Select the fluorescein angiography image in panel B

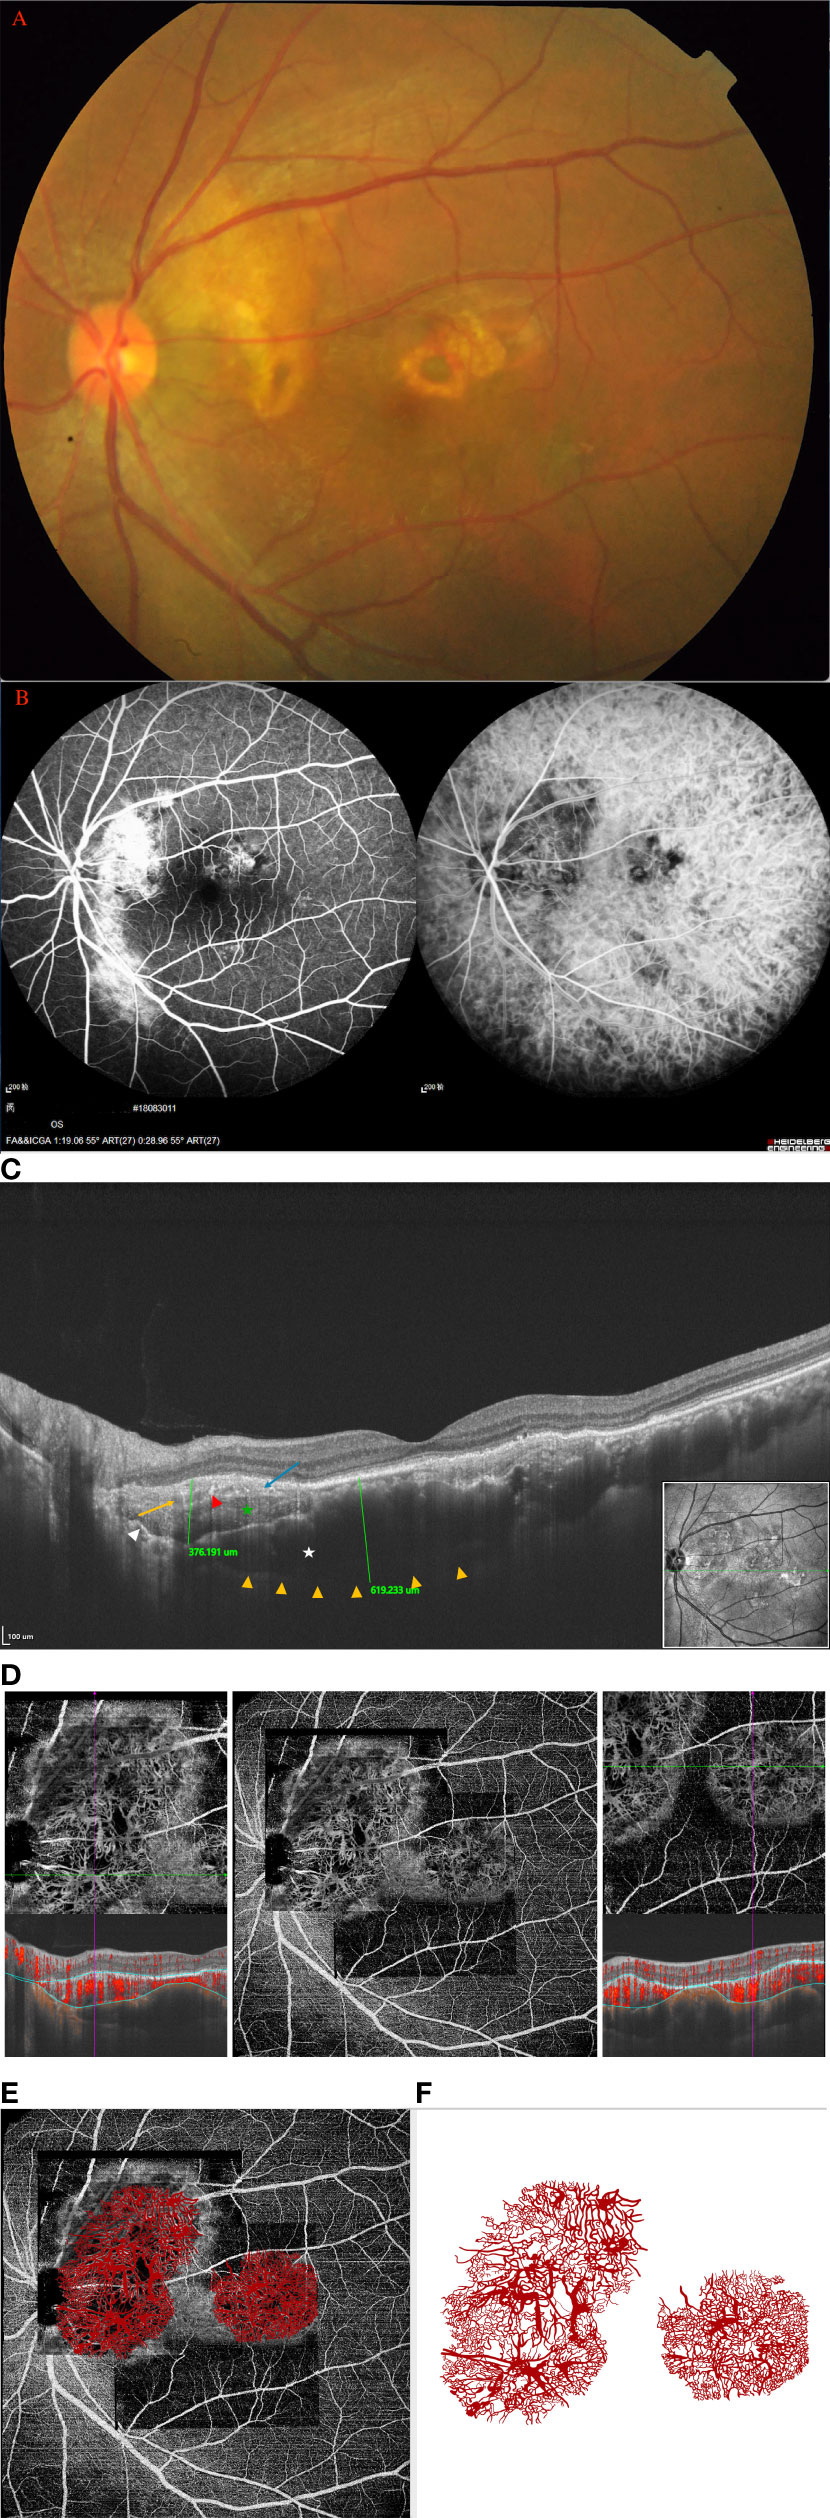tap(208, 888)
